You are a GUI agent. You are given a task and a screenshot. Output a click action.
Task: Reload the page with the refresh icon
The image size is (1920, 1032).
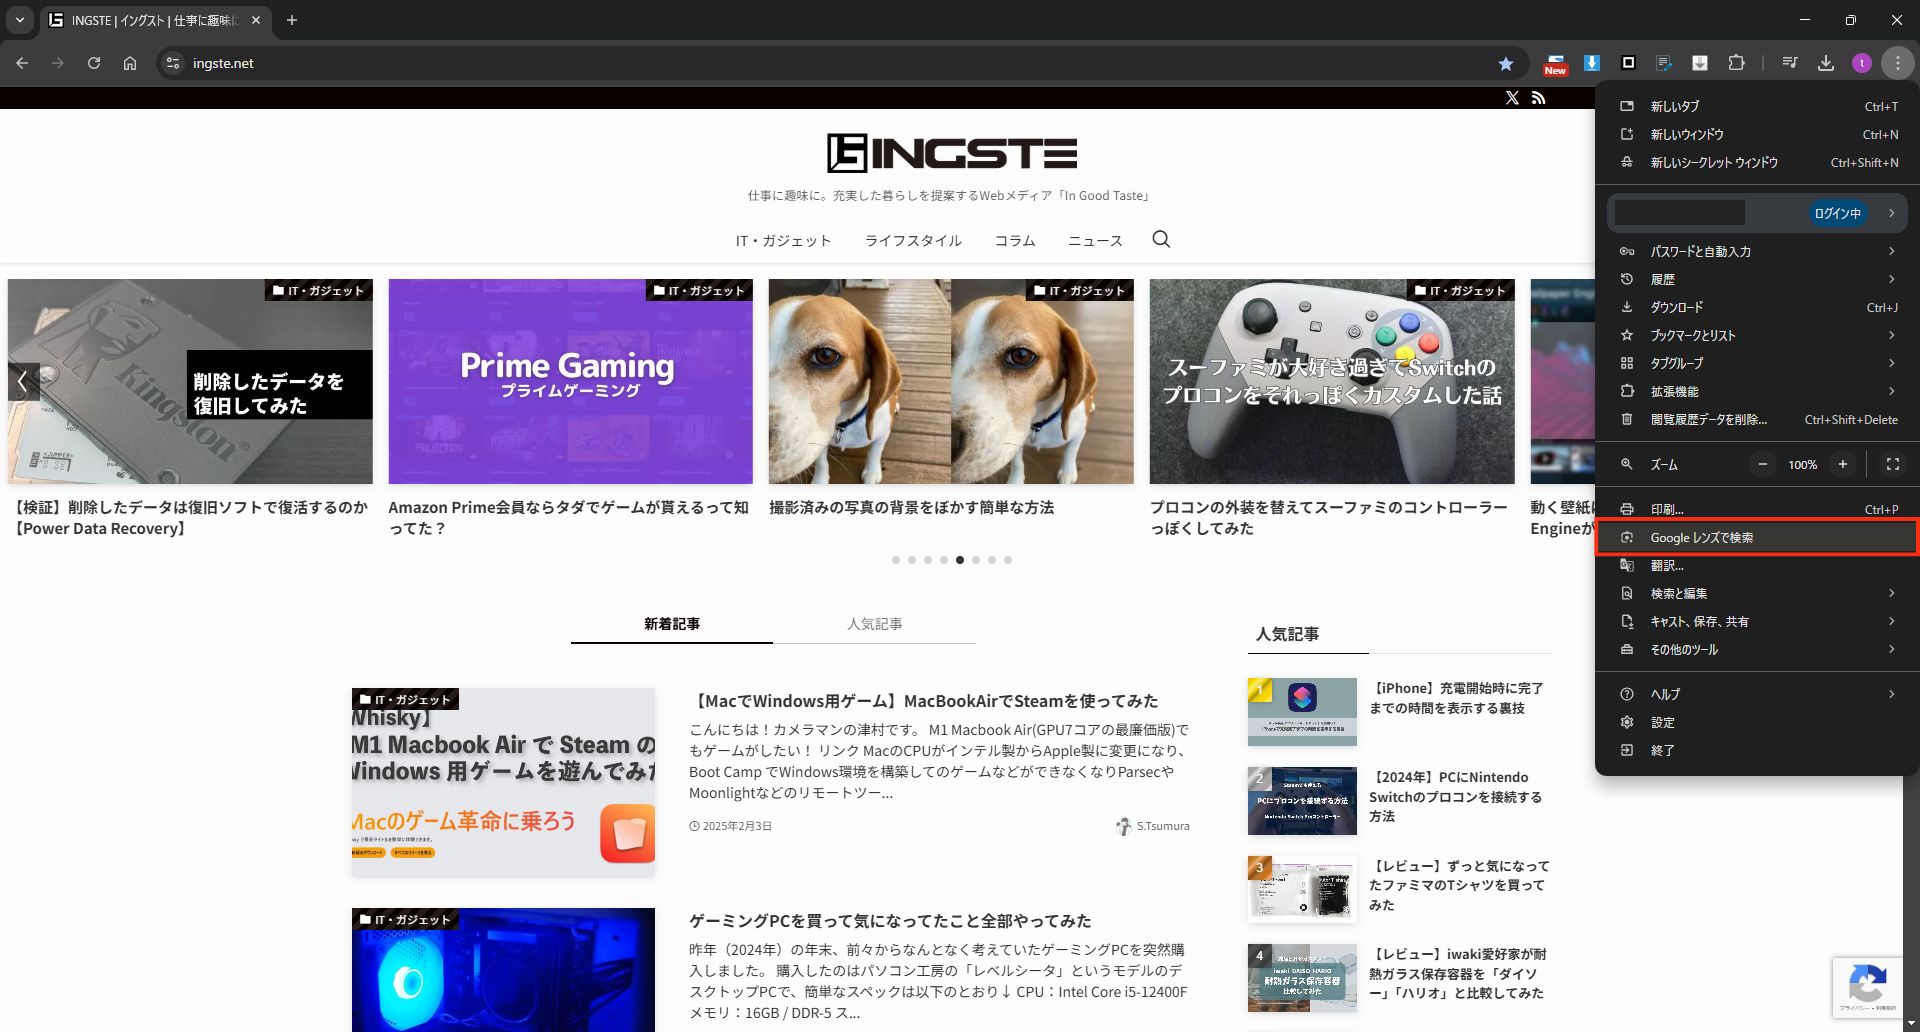[93, 62]
